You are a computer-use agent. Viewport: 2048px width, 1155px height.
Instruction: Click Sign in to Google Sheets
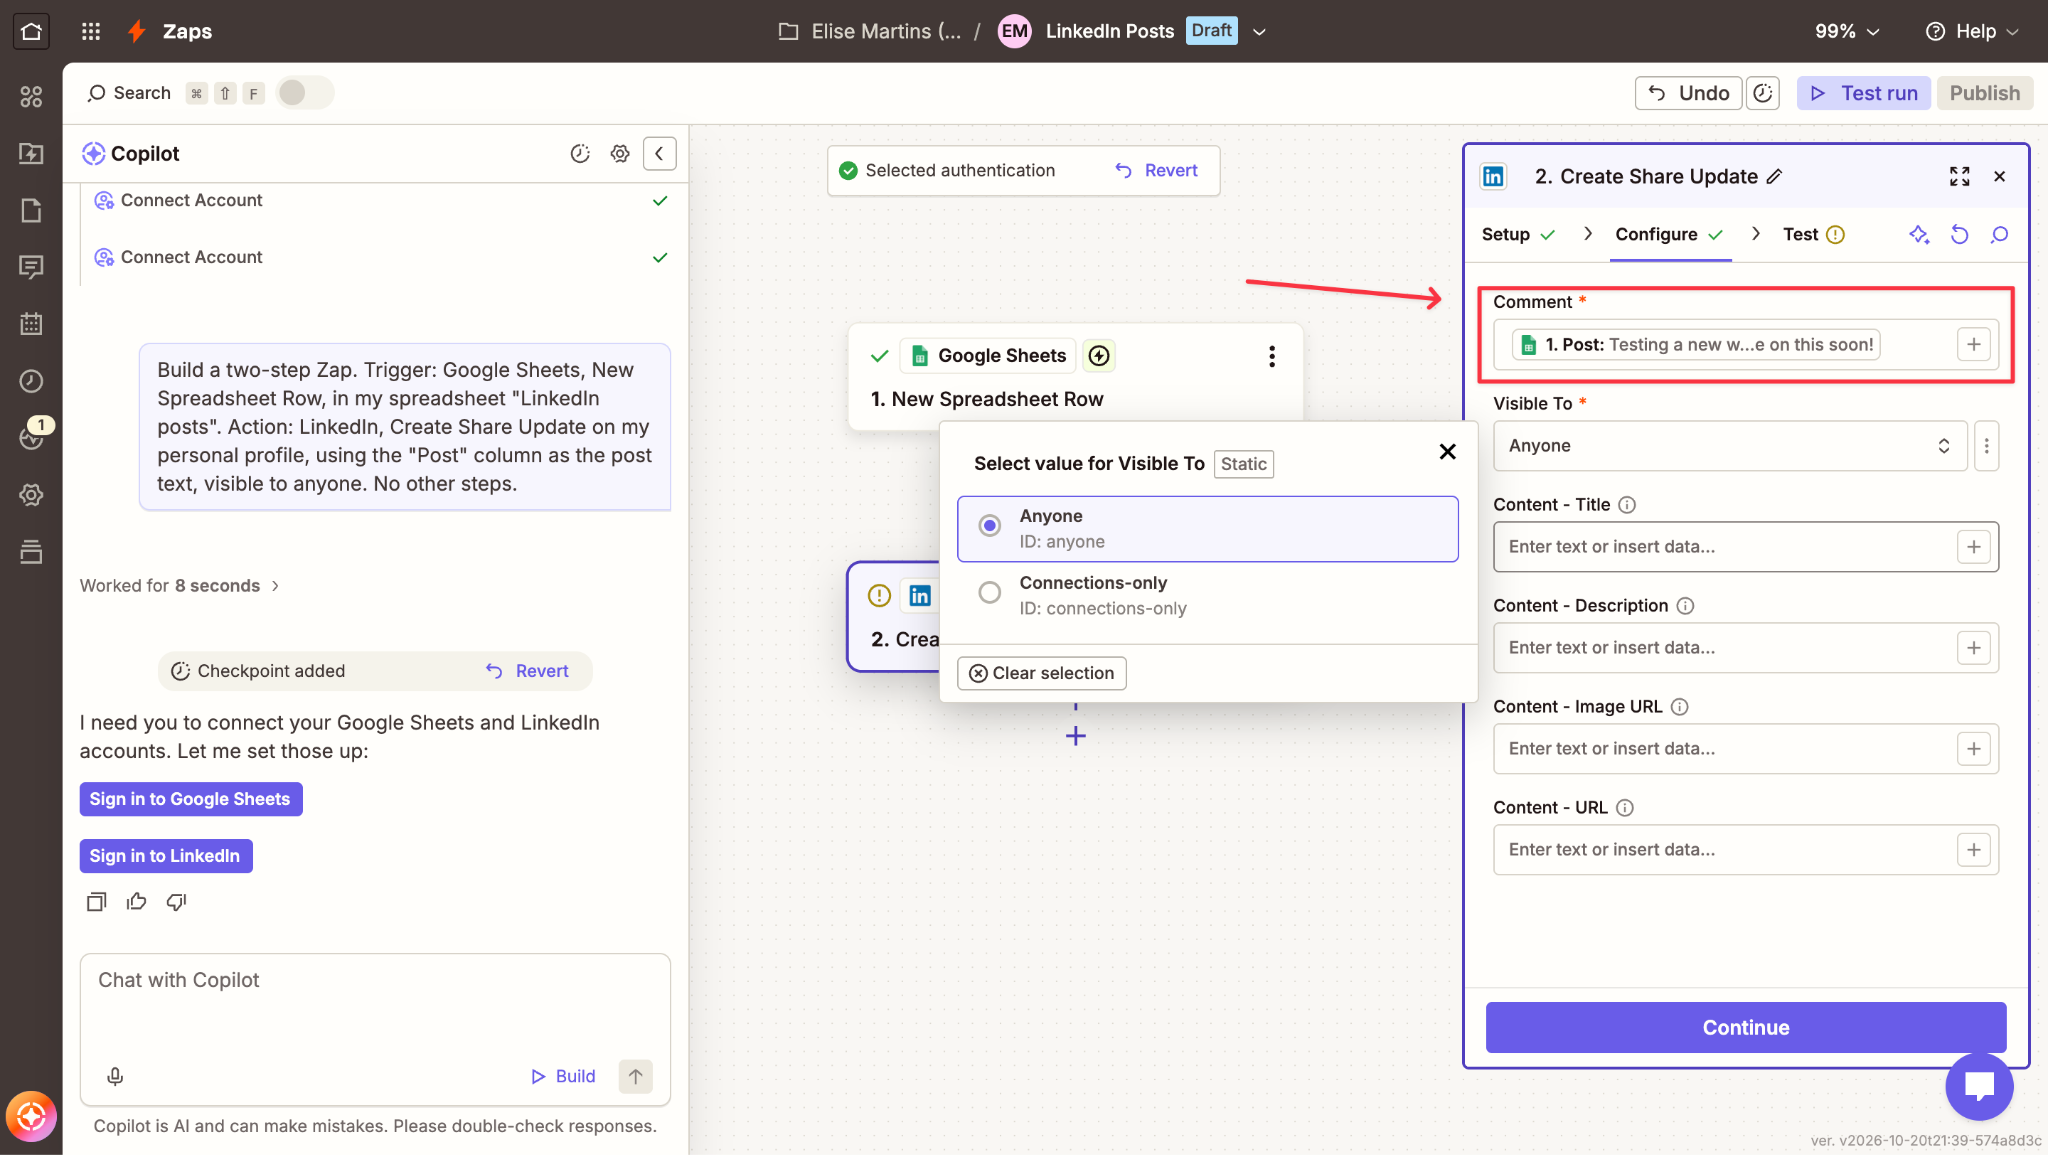(x=190, y=799)
